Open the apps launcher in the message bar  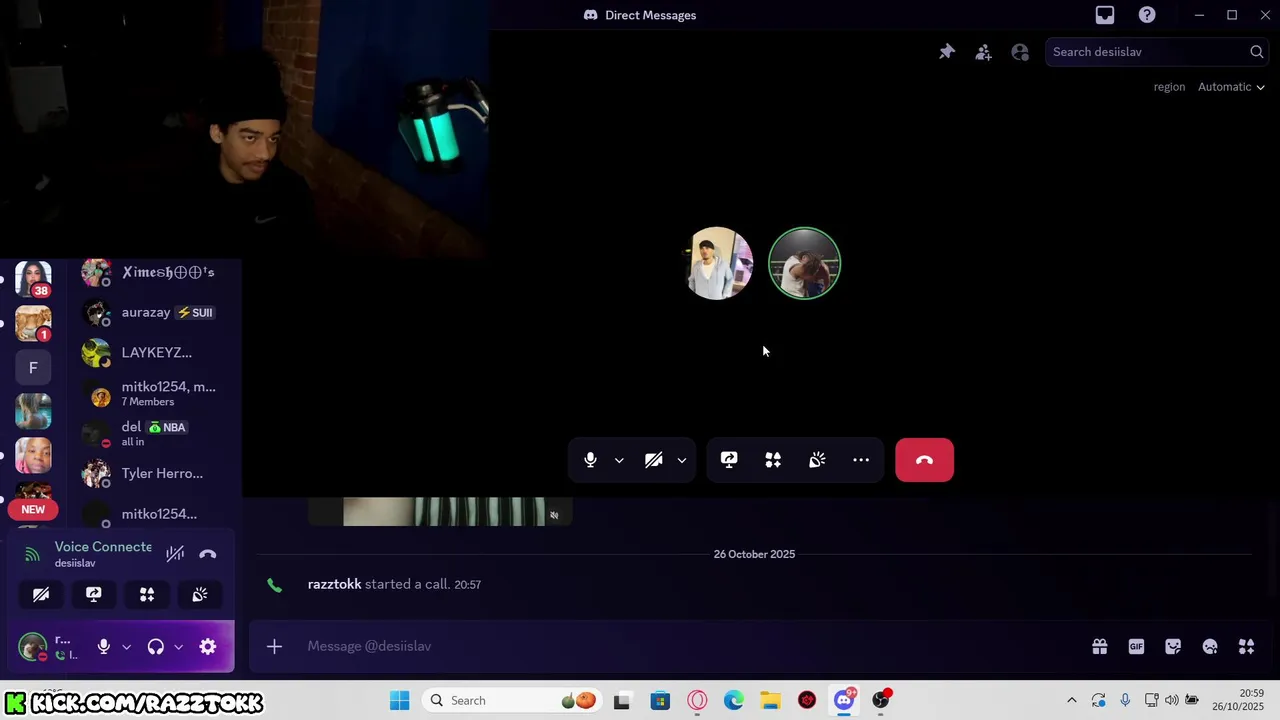pyautogui.click(x=1246, y=647)
